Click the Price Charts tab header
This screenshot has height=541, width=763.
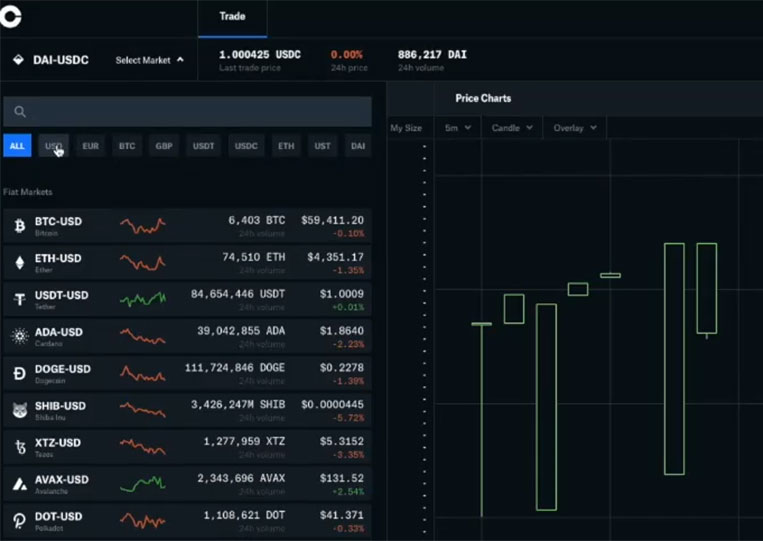483,98
